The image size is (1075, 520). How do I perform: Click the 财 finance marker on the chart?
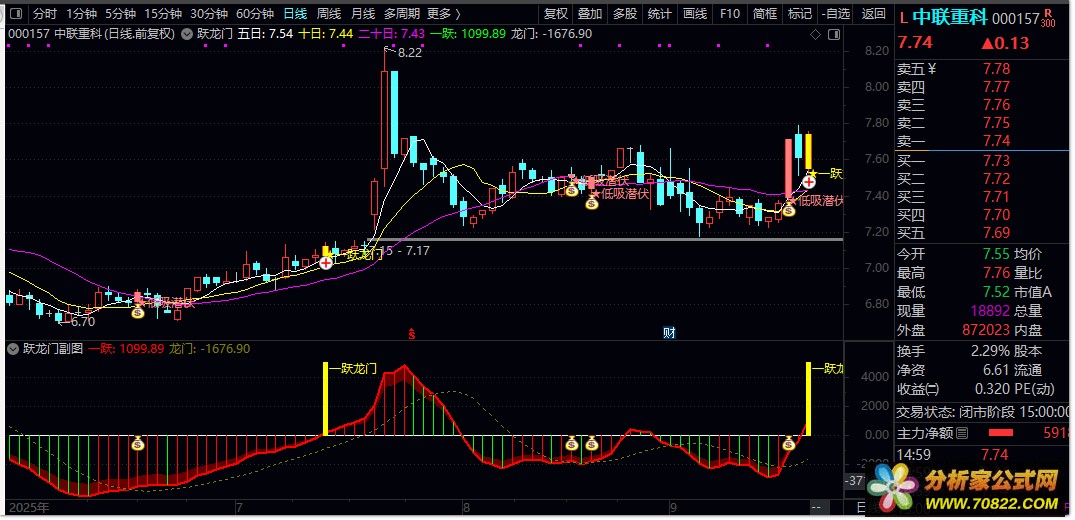tap(669, 333)
